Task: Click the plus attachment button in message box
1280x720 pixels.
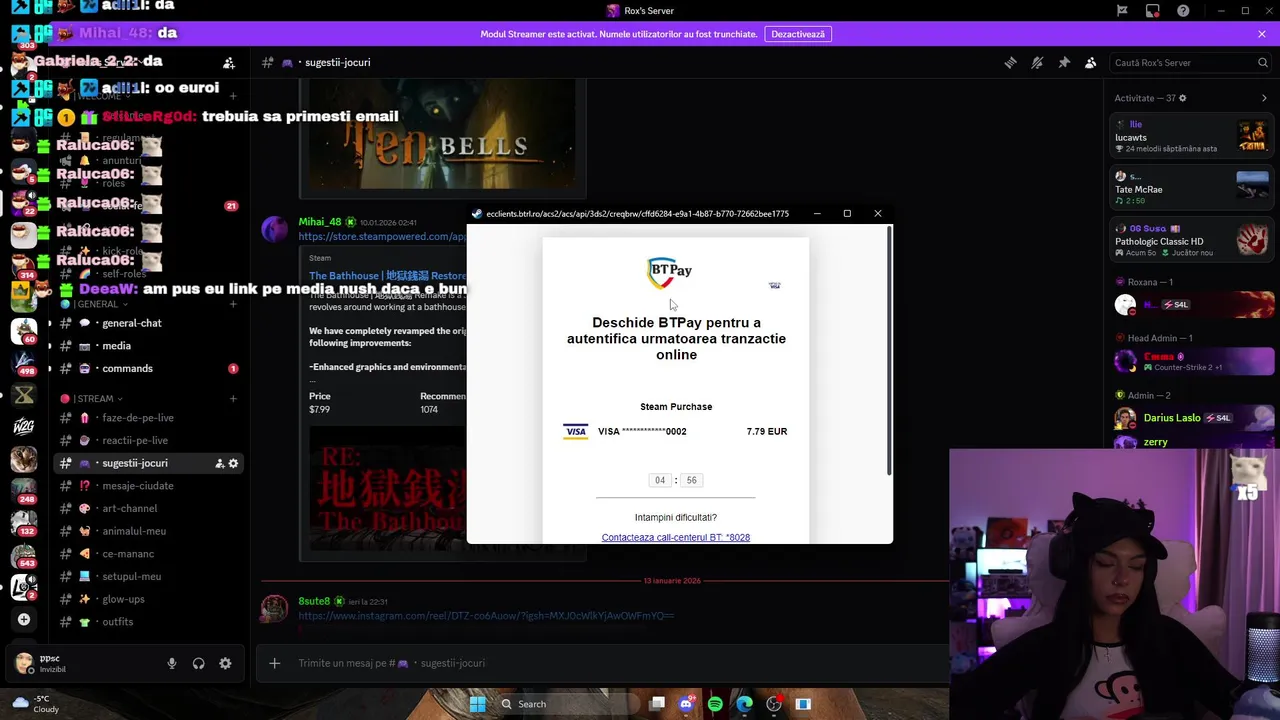Action: click(275, 663)
